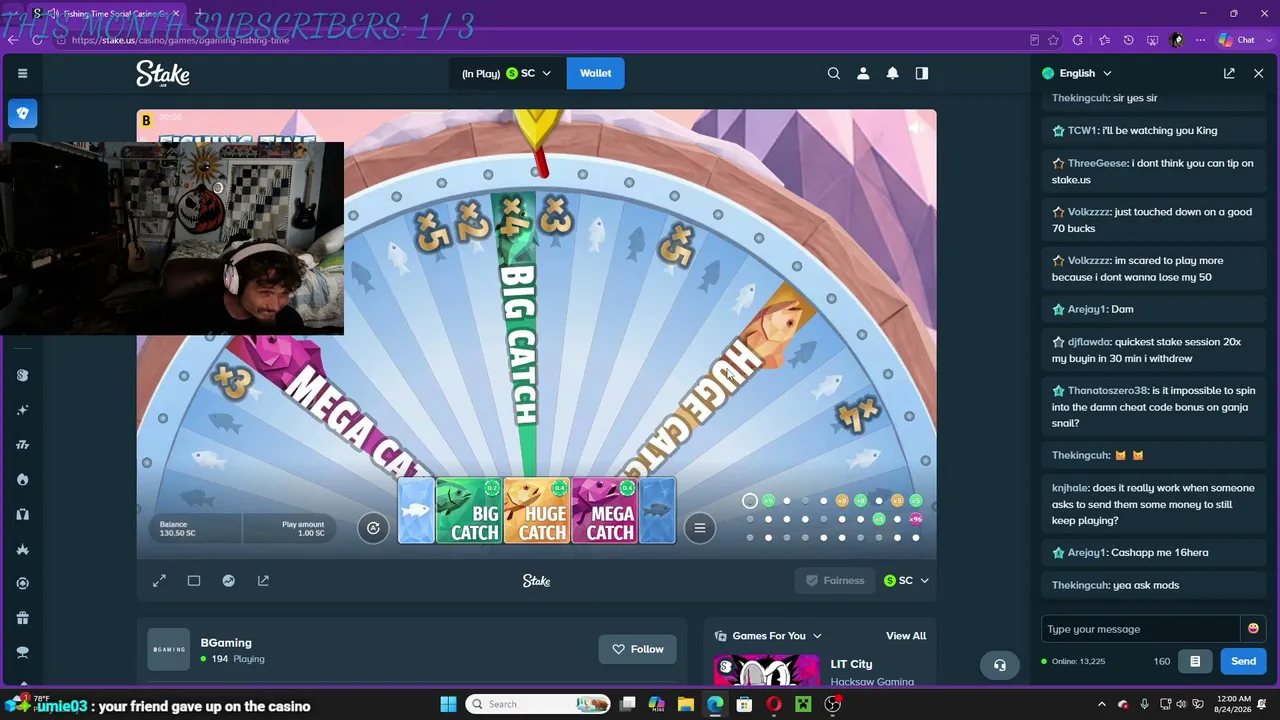The height and width of the screenshot is (720, 1280).
Task: Click the Balance 130.50 SC display
Action: click(195, 528)
